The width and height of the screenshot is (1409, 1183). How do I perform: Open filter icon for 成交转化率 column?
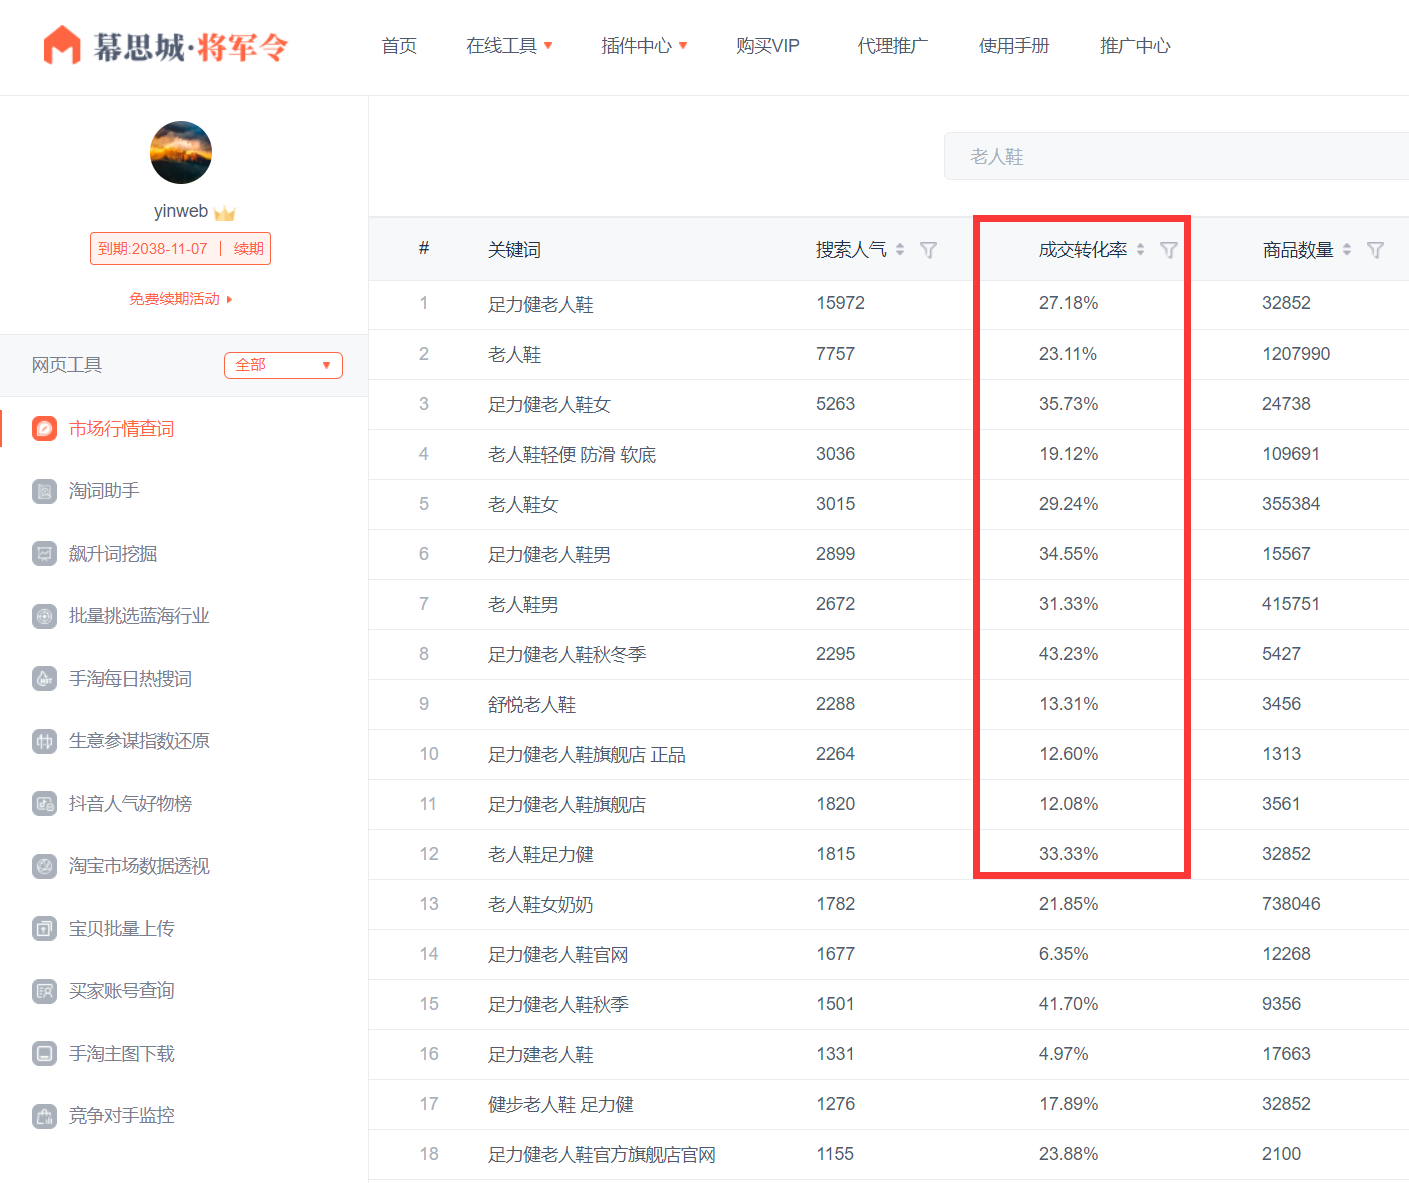1168,250
